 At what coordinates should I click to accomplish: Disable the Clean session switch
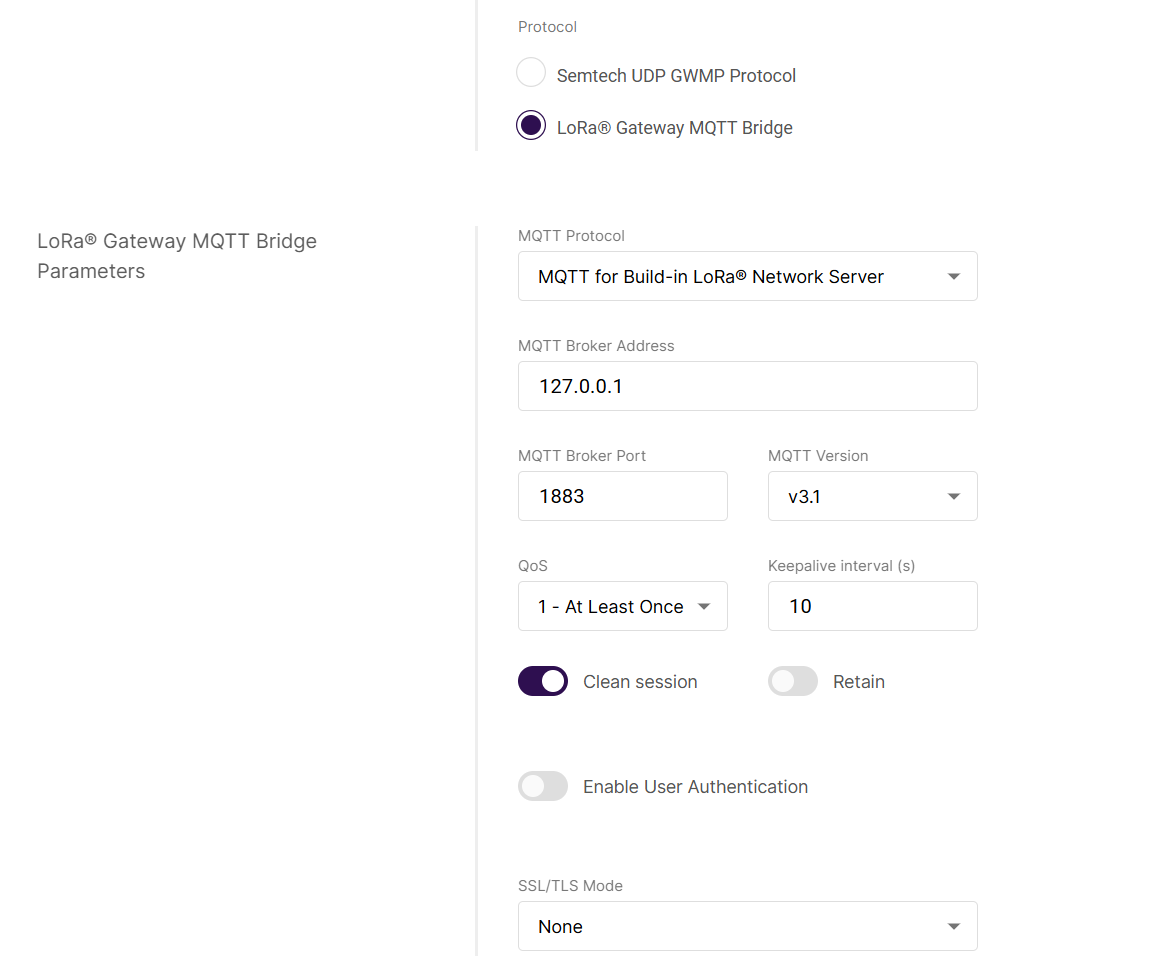[x=543, y=681]
